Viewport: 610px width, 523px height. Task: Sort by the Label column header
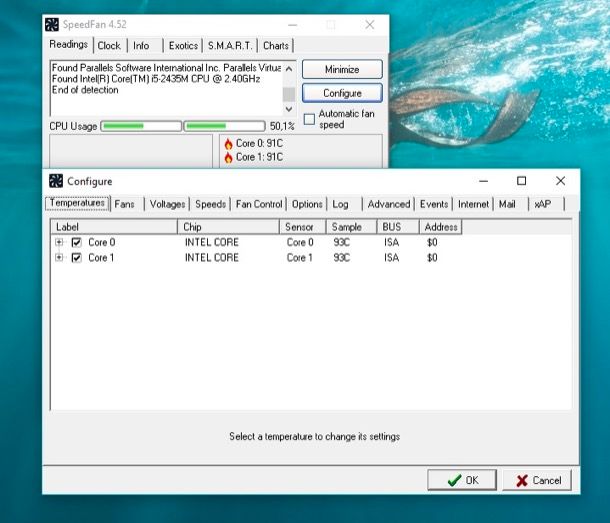click(x=114, y=227)
